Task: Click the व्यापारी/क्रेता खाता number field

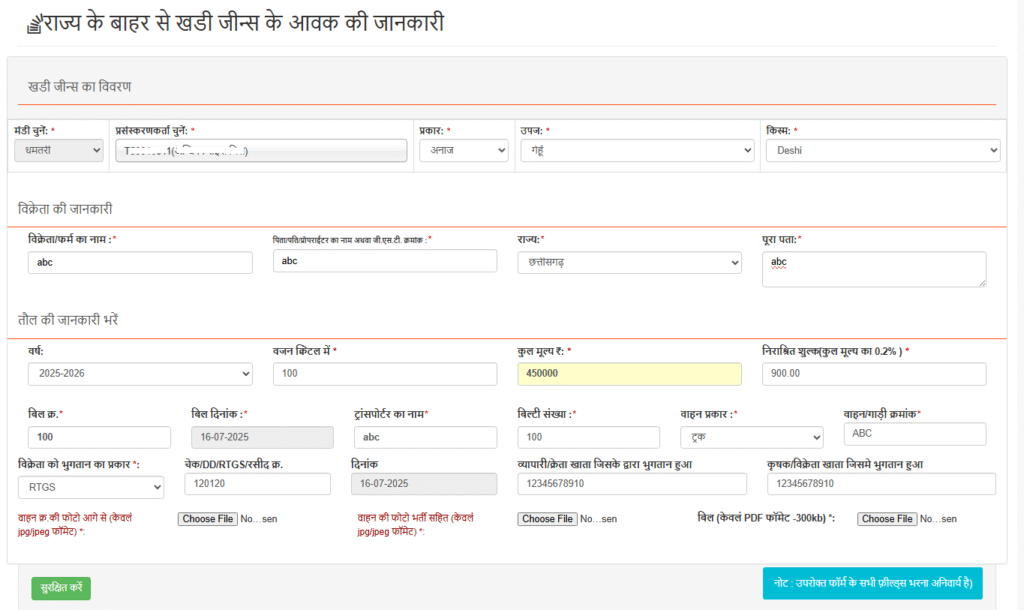Action: [x=632, y=484]
